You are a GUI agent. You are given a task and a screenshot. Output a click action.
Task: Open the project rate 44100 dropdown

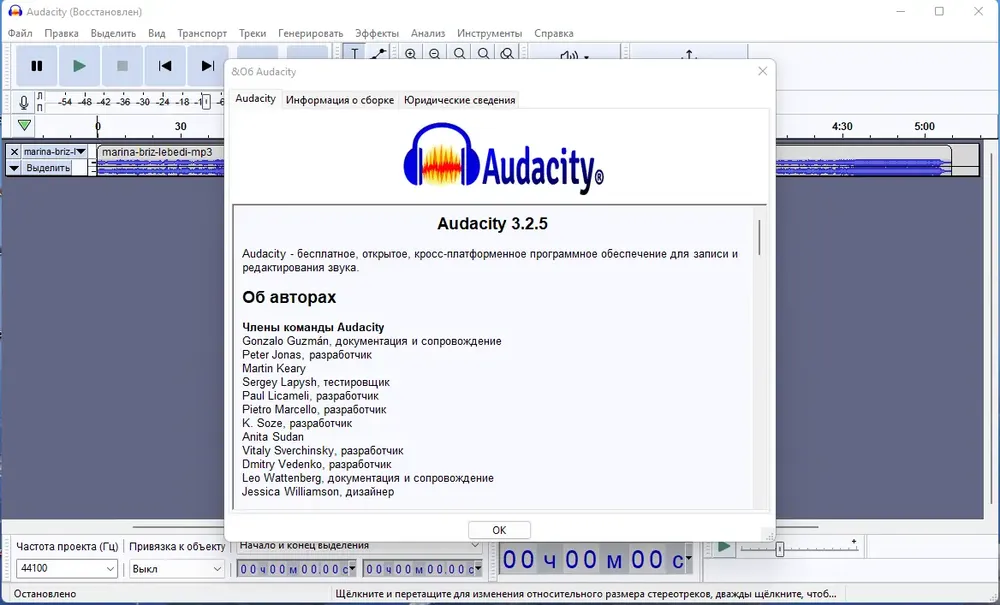(x=67, y=569)
